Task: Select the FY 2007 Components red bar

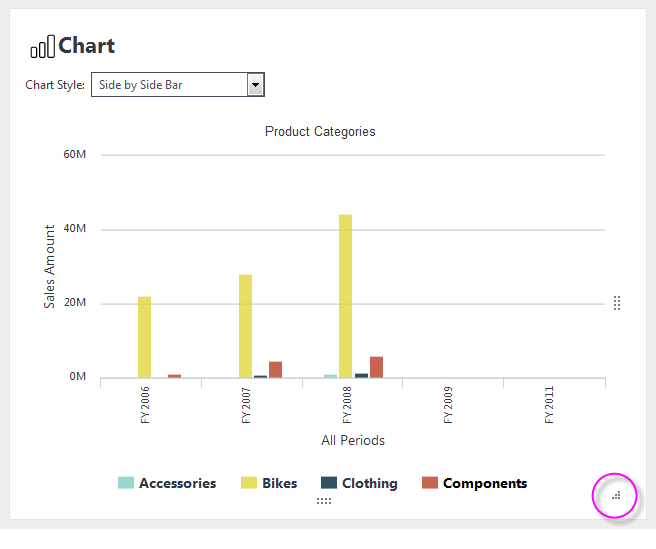Action: tap(275, 370)
